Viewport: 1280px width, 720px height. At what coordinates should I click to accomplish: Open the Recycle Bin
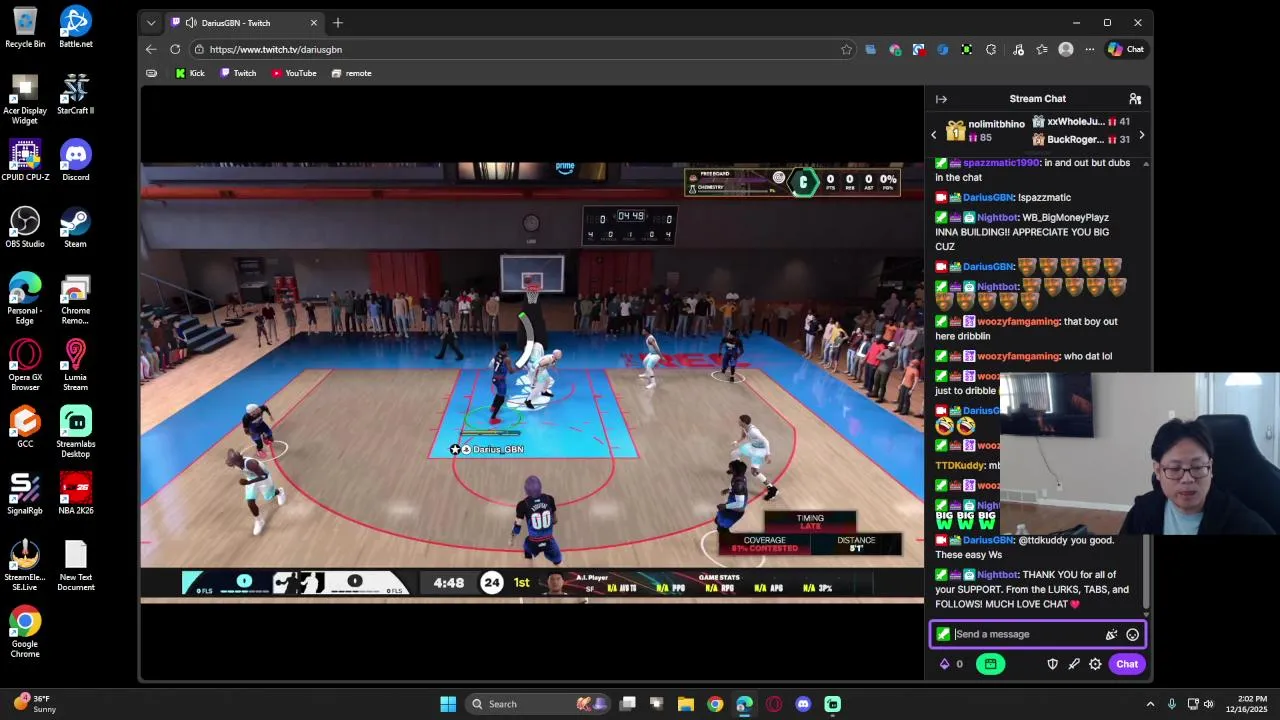point(25,28)
